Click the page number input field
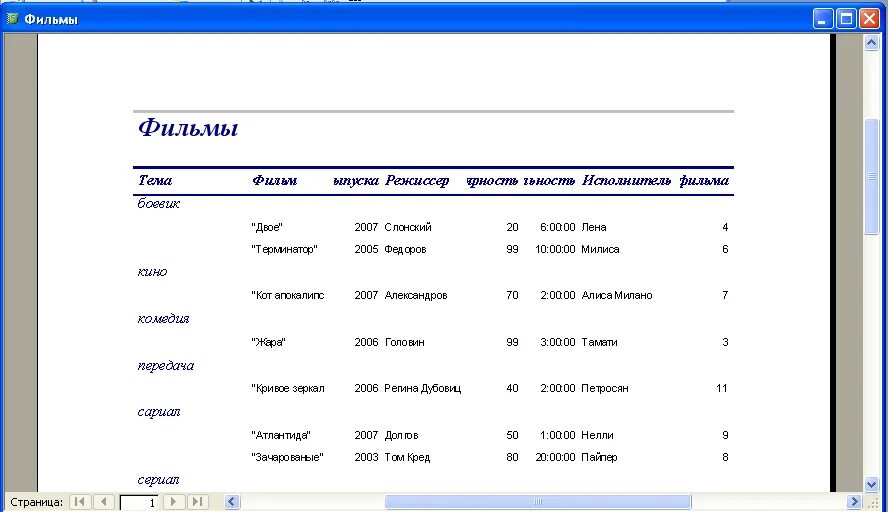Image resolution: width=888 pixels, height=512 pixels. (x=139, y=502)
